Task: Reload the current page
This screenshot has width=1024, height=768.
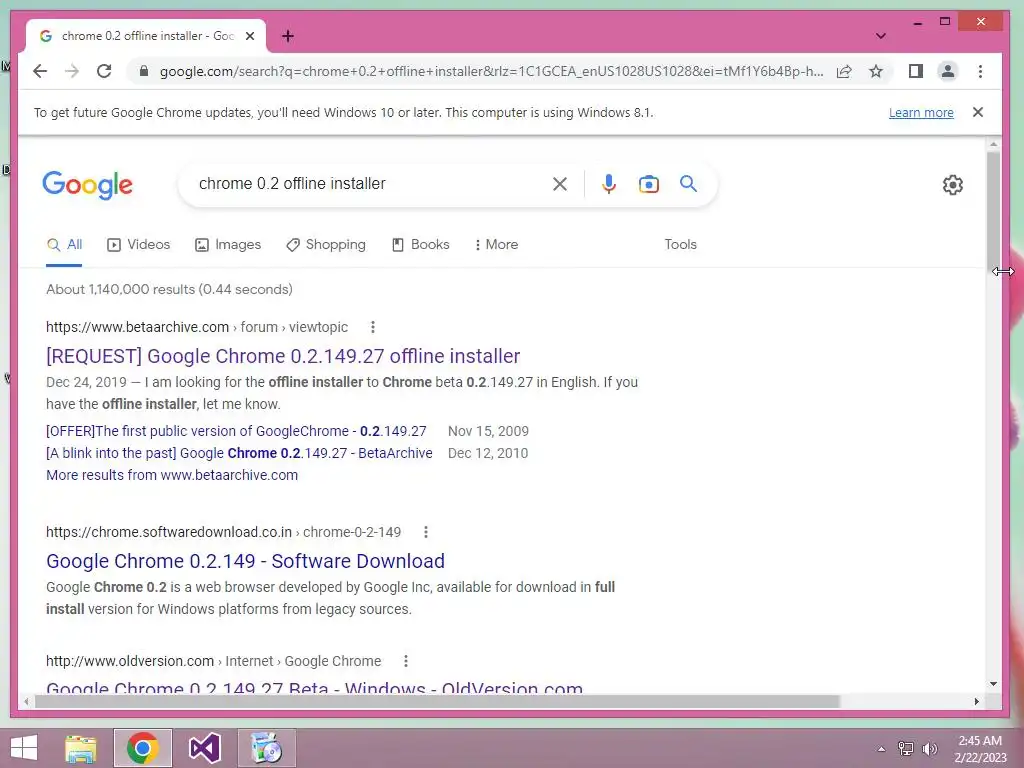Action: 104,71
